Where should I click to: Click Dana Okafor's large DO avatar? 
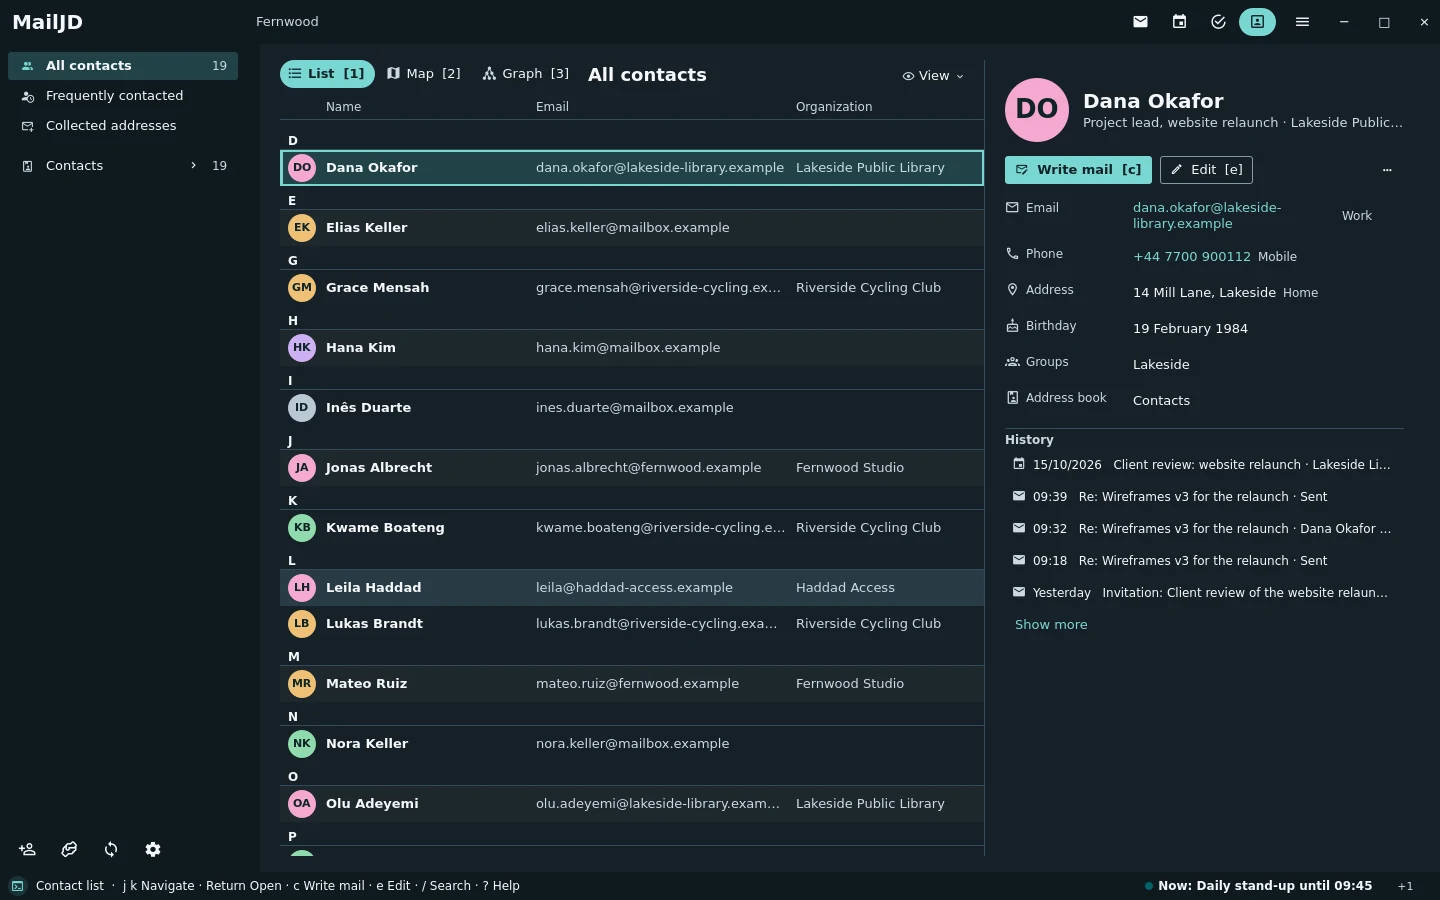[1037, 110]
